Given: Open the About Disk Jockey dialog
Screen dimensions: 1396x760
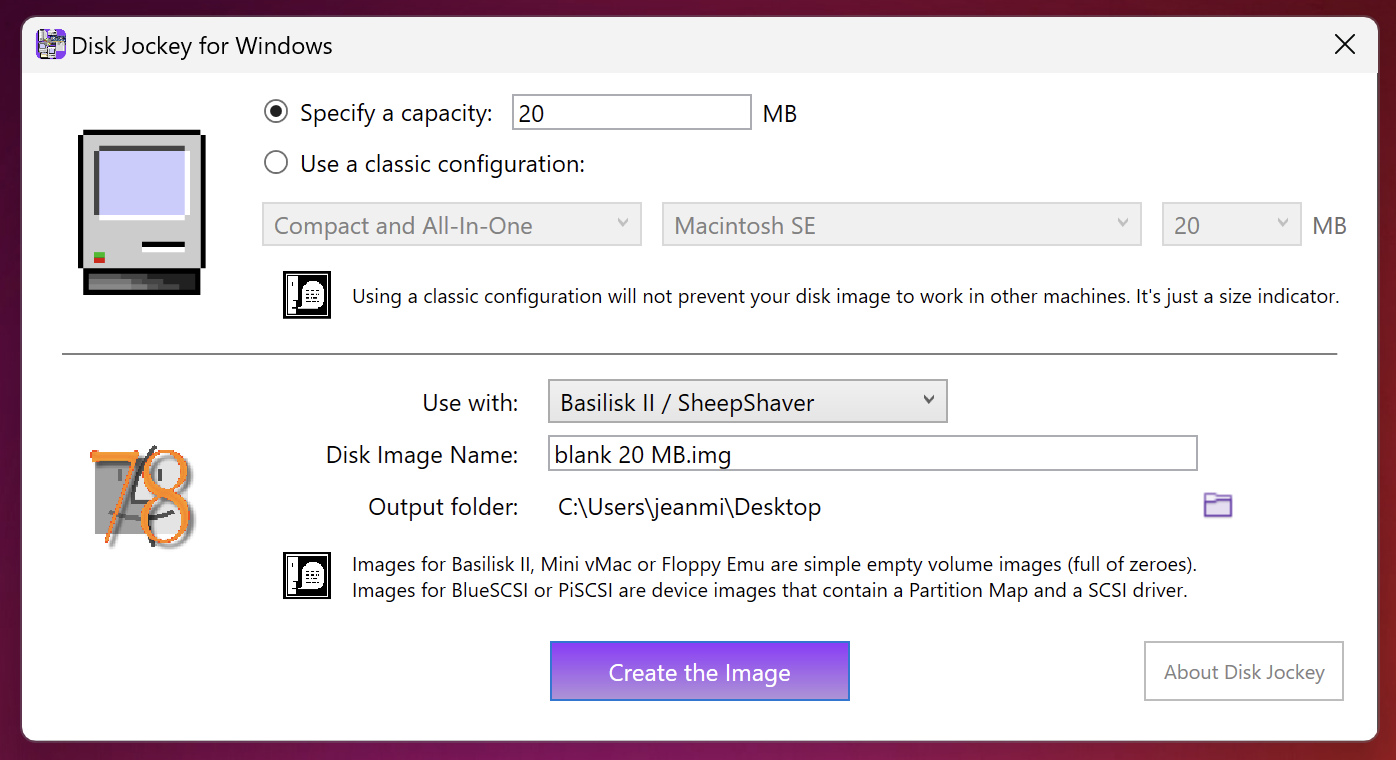Looking at the screenshot, I should coord(1244,671).
